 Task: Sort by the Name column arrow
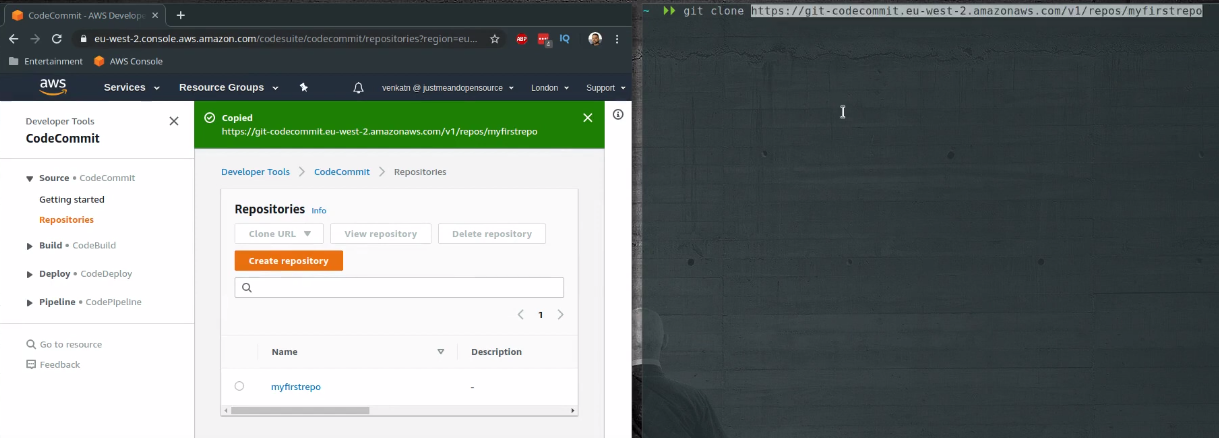pyautogui.click(x=441, y=352)
